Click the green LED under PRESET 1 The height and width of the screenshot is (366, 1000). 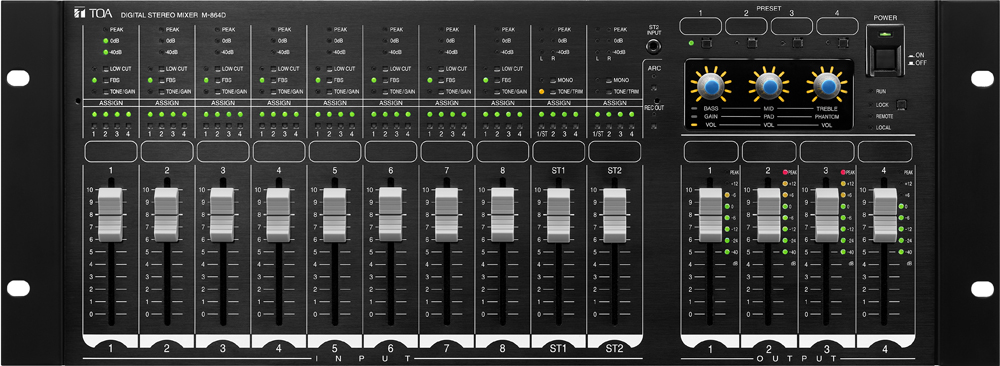[691, 43]
